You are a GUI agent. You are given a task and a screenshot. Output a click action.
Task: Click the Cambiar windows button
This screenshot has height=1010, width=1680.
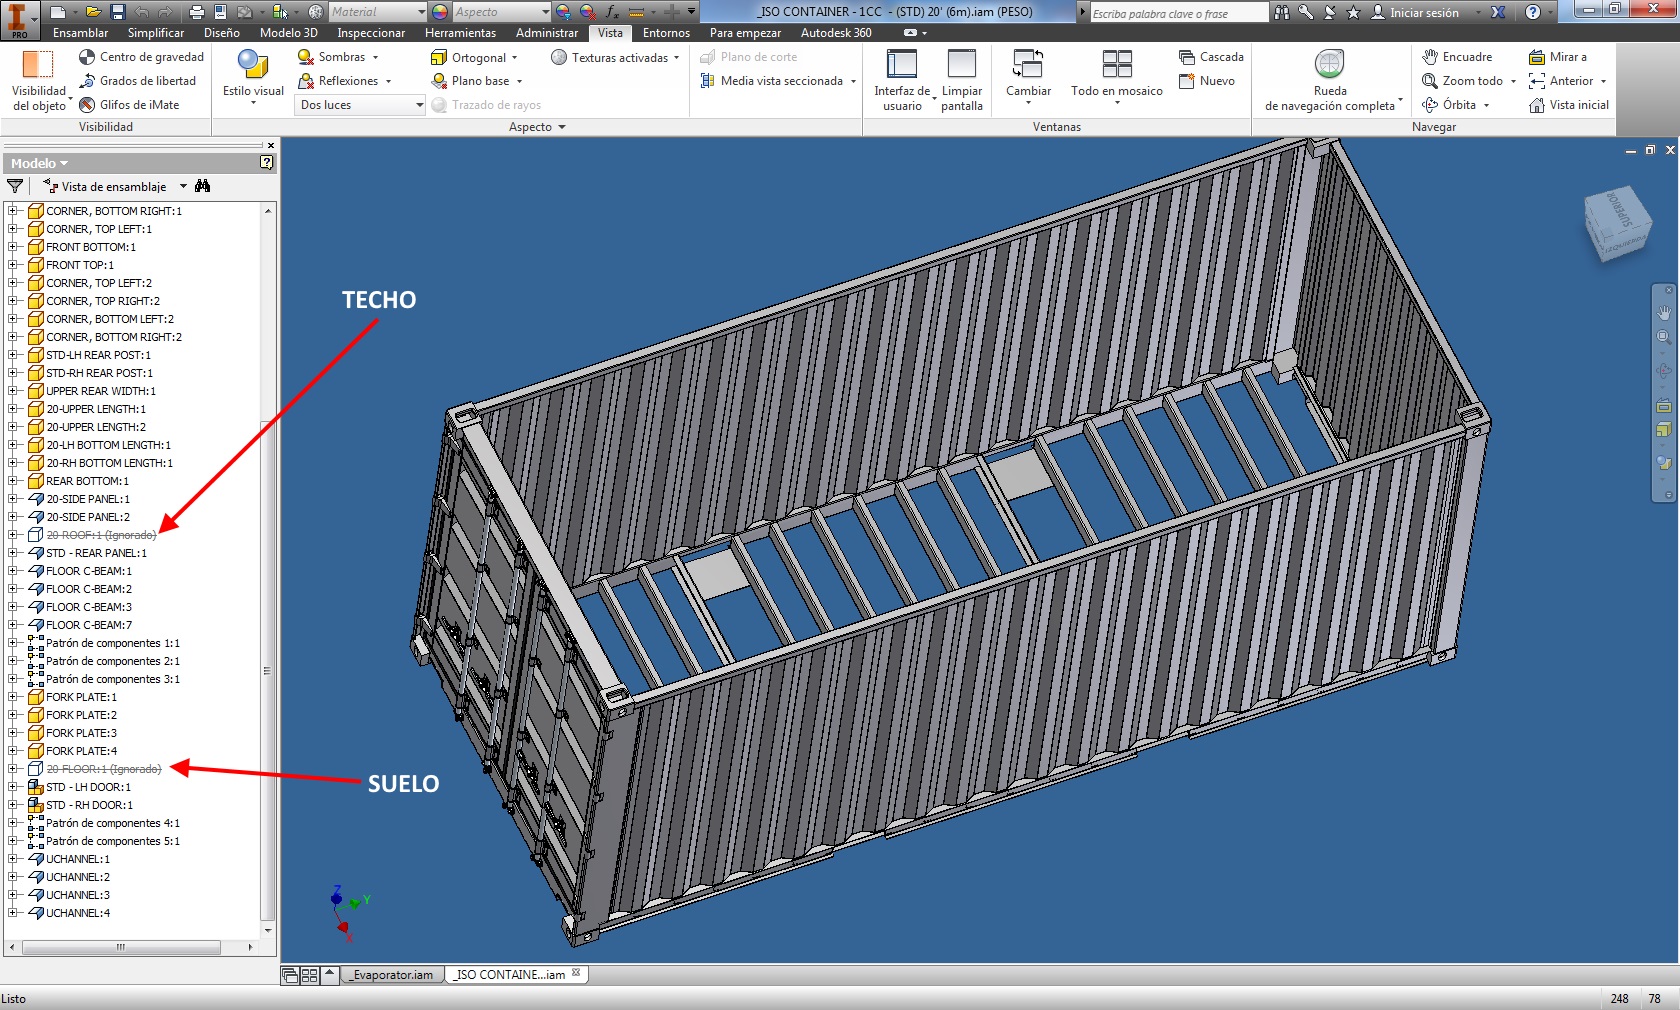click(1028, 76)
